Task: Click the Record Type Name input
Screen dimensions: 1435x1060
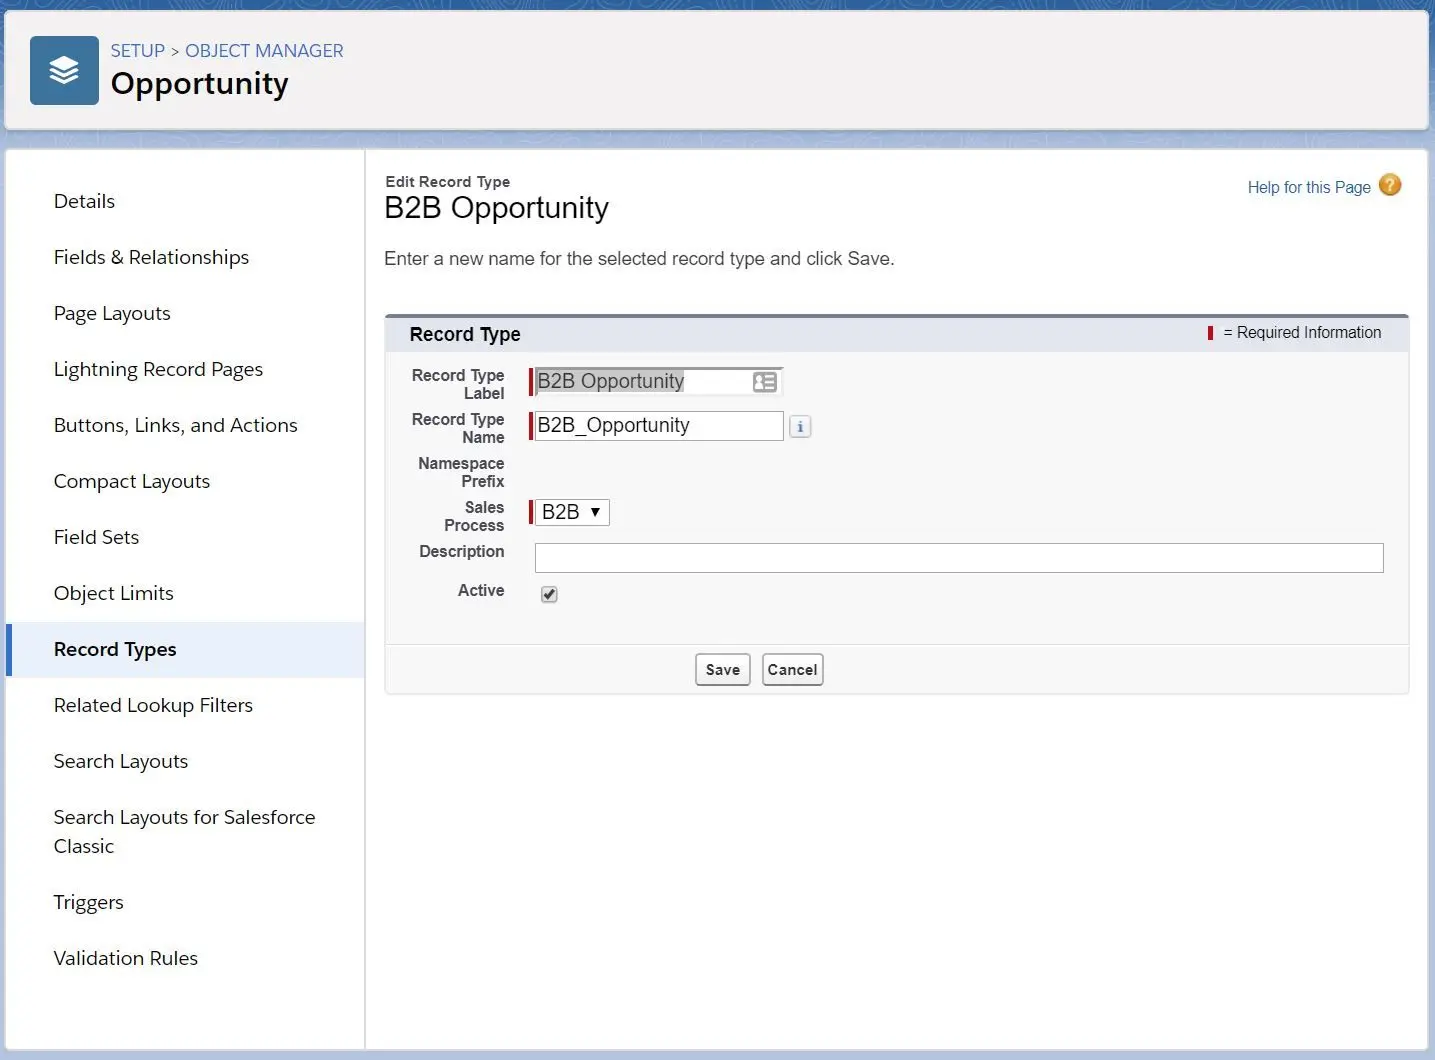Action: pyautogui.click(x=658, y=425)
